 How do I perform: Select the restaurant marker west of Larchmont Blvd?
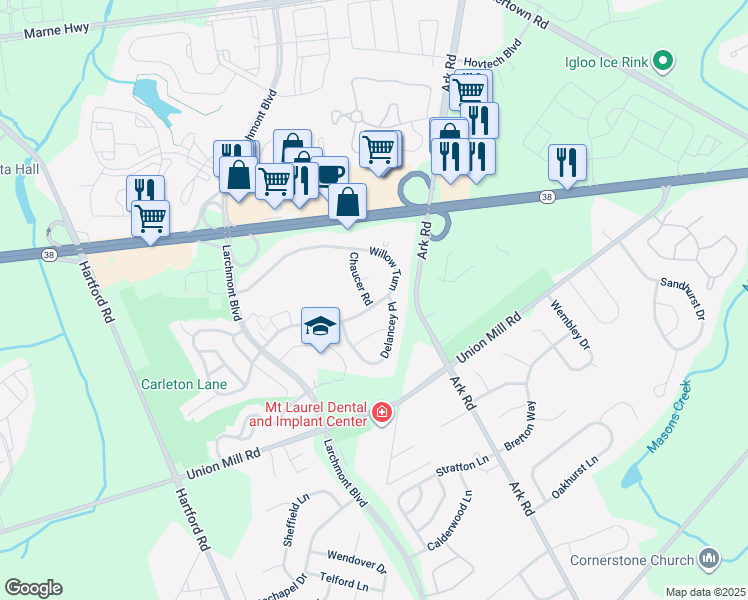click(x=145, y=188)
